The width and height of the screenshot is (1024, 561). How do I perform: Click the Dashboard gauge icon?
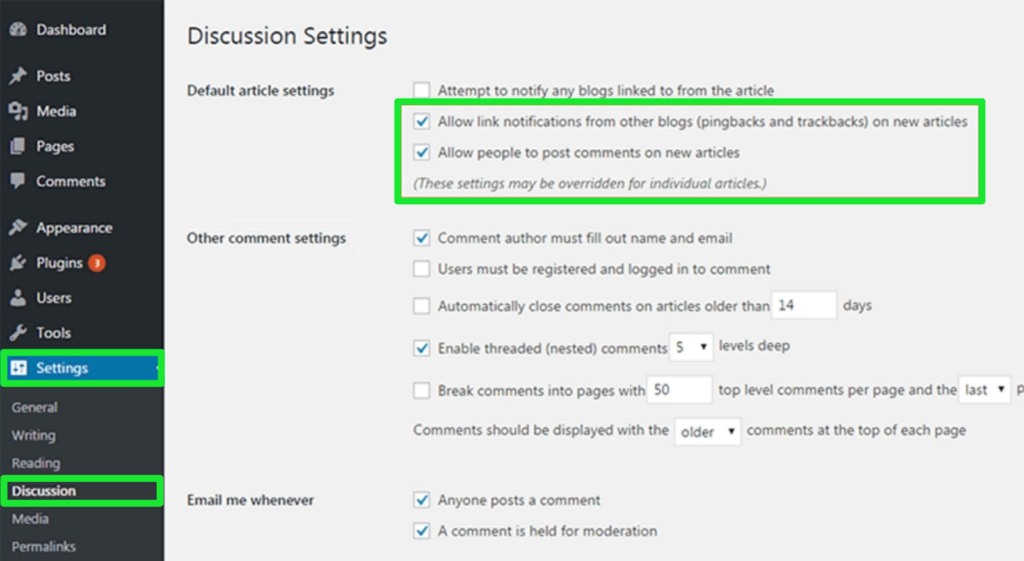point(17,30)
